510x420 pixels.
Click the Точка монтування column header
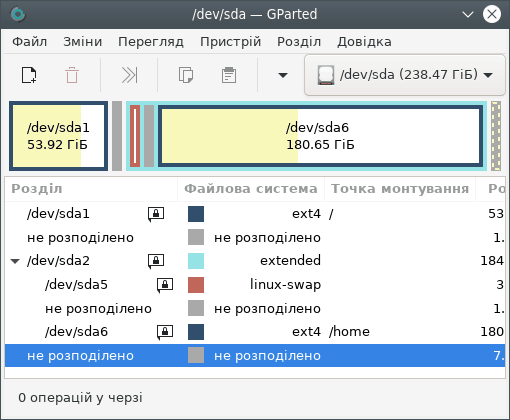(400, 189)
